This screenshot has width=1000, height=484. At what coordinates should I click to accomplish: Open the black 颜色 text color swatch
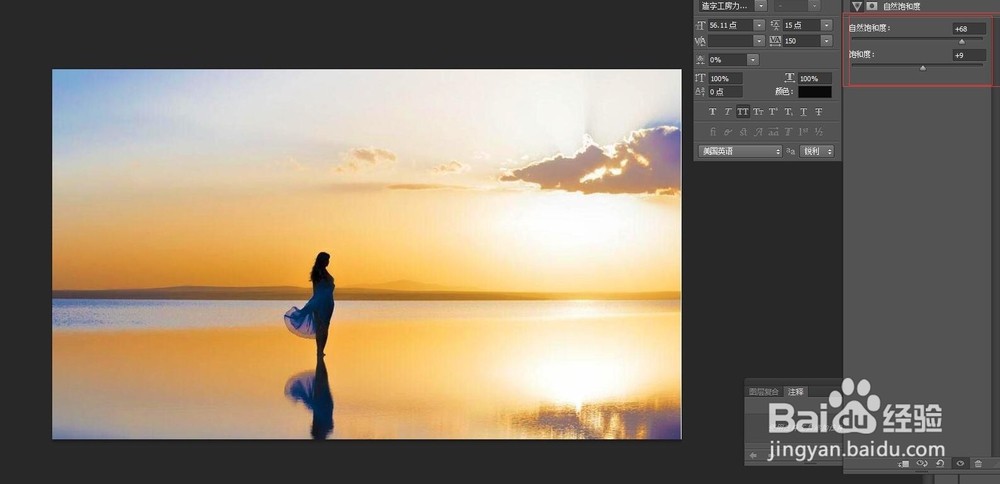(814, 92)
